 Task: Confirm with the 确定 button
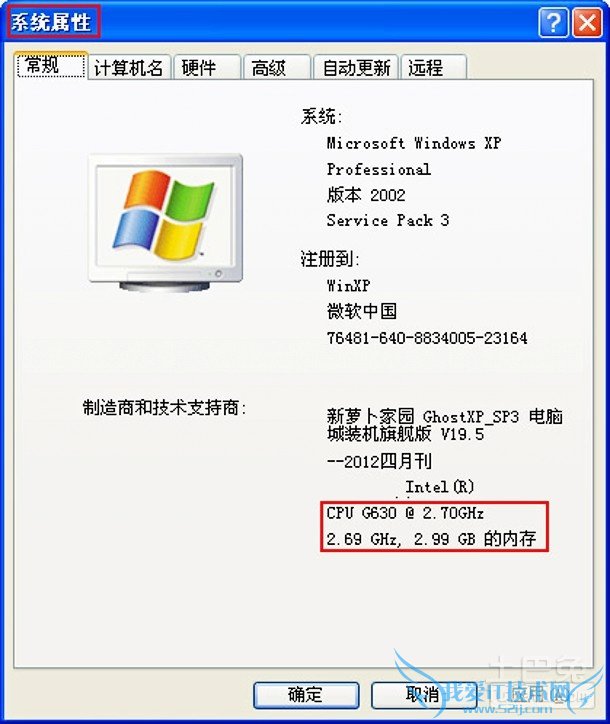[306, 695]
